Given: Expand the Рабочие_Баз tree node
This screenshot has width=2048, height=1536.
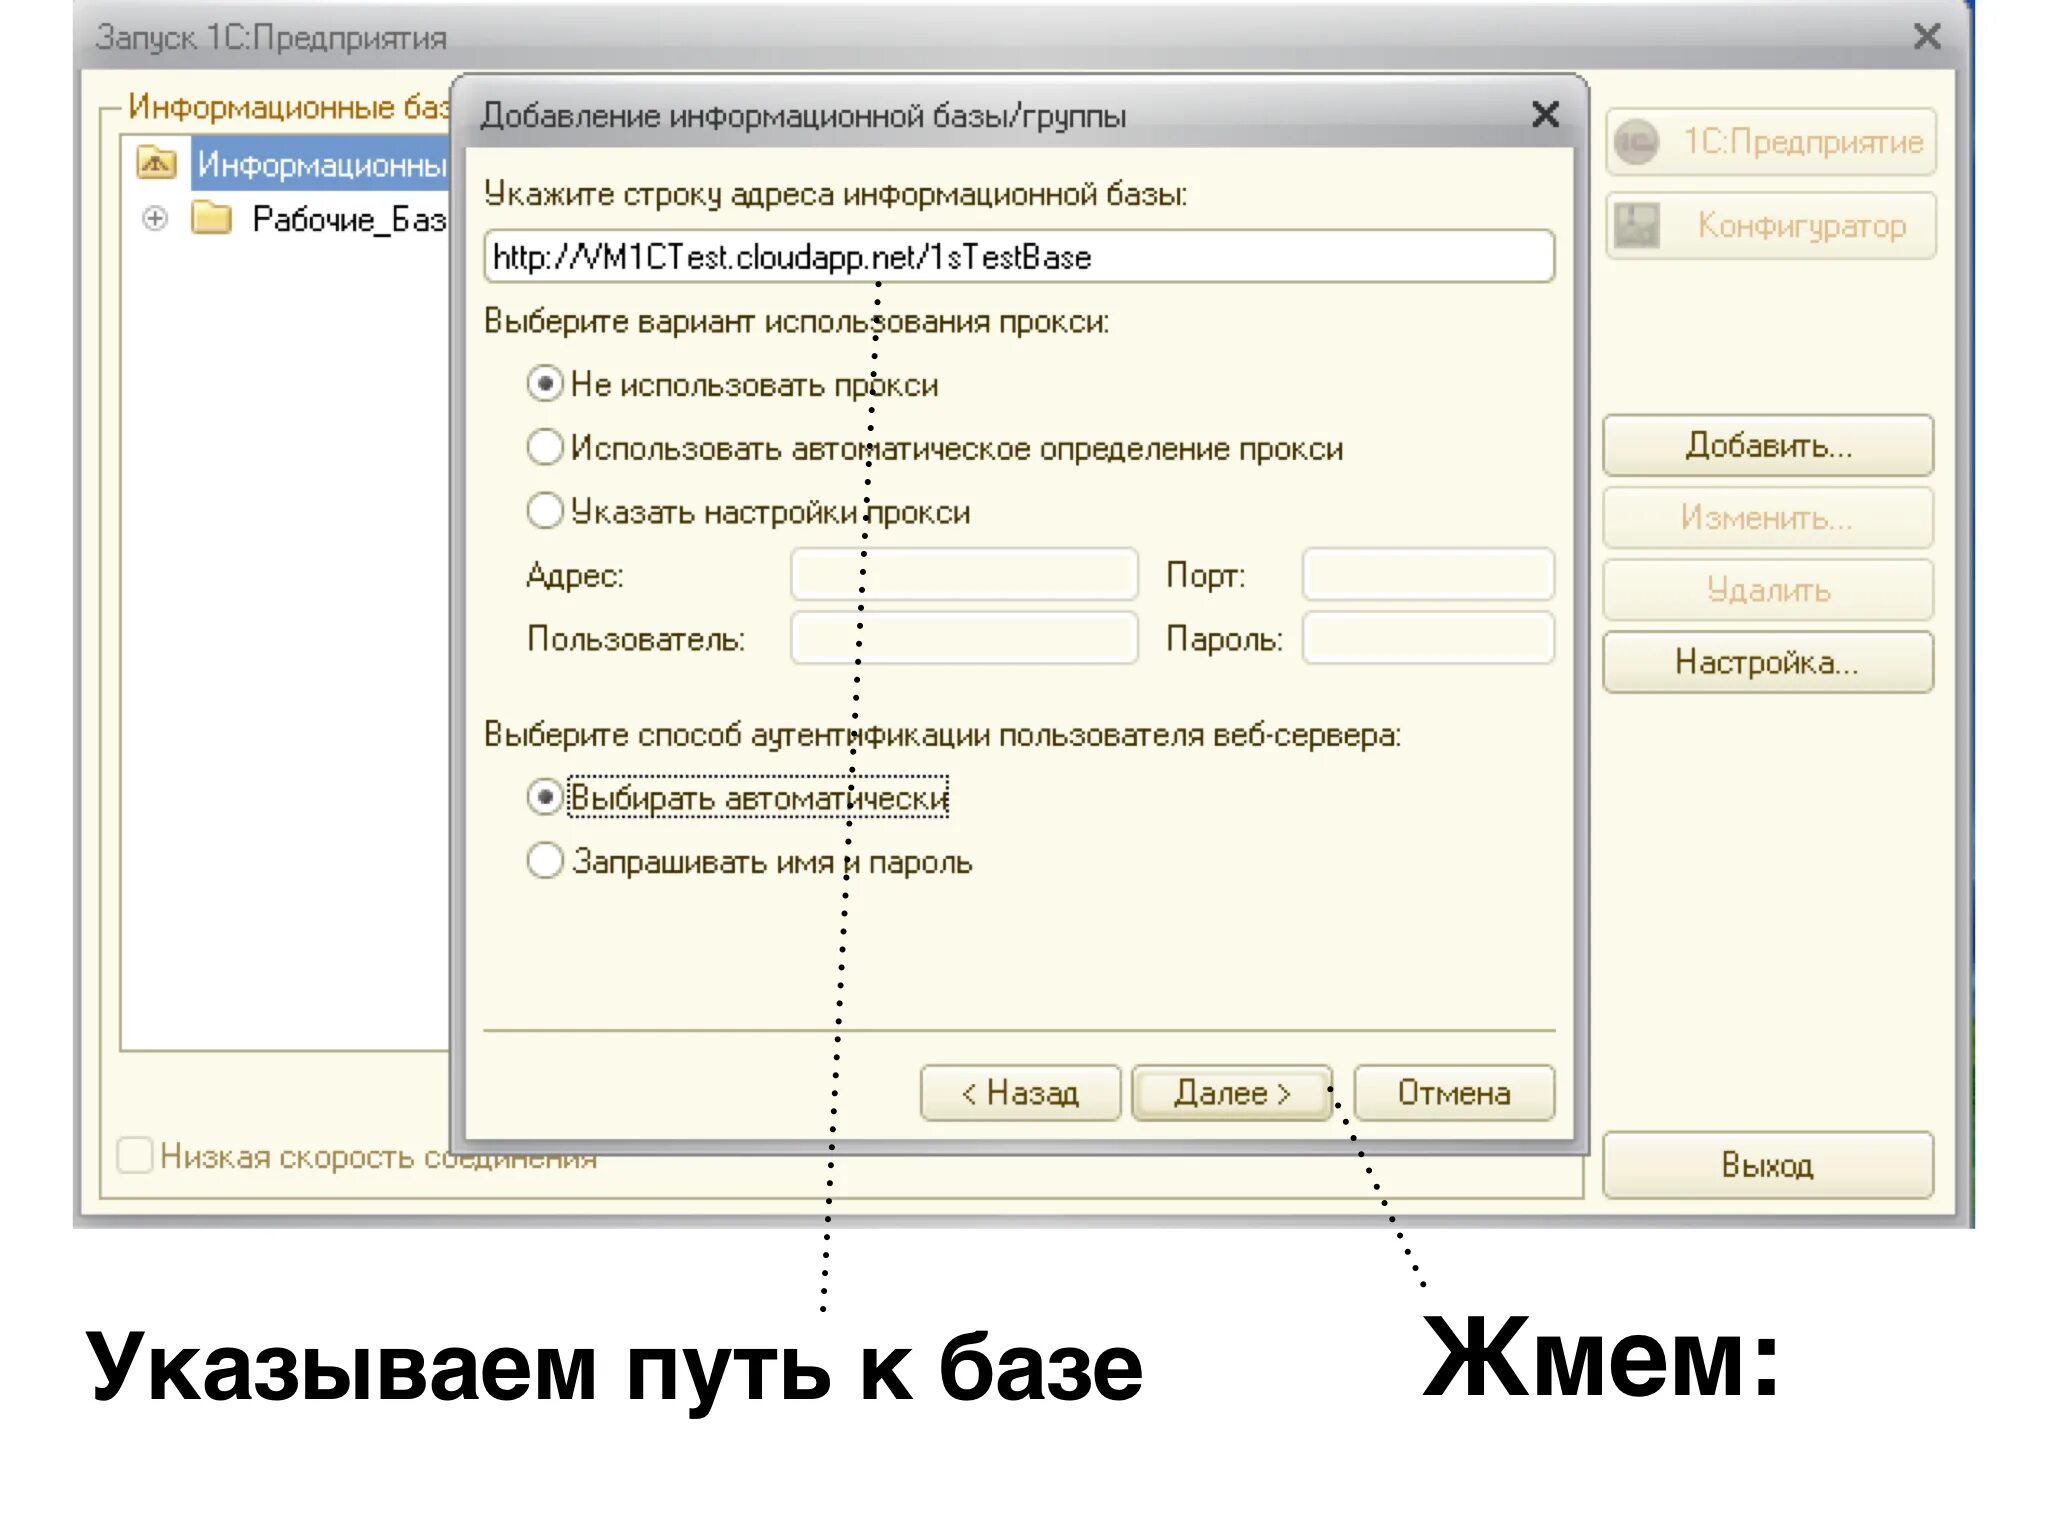Looking at the screenshot, I should 155,218.
